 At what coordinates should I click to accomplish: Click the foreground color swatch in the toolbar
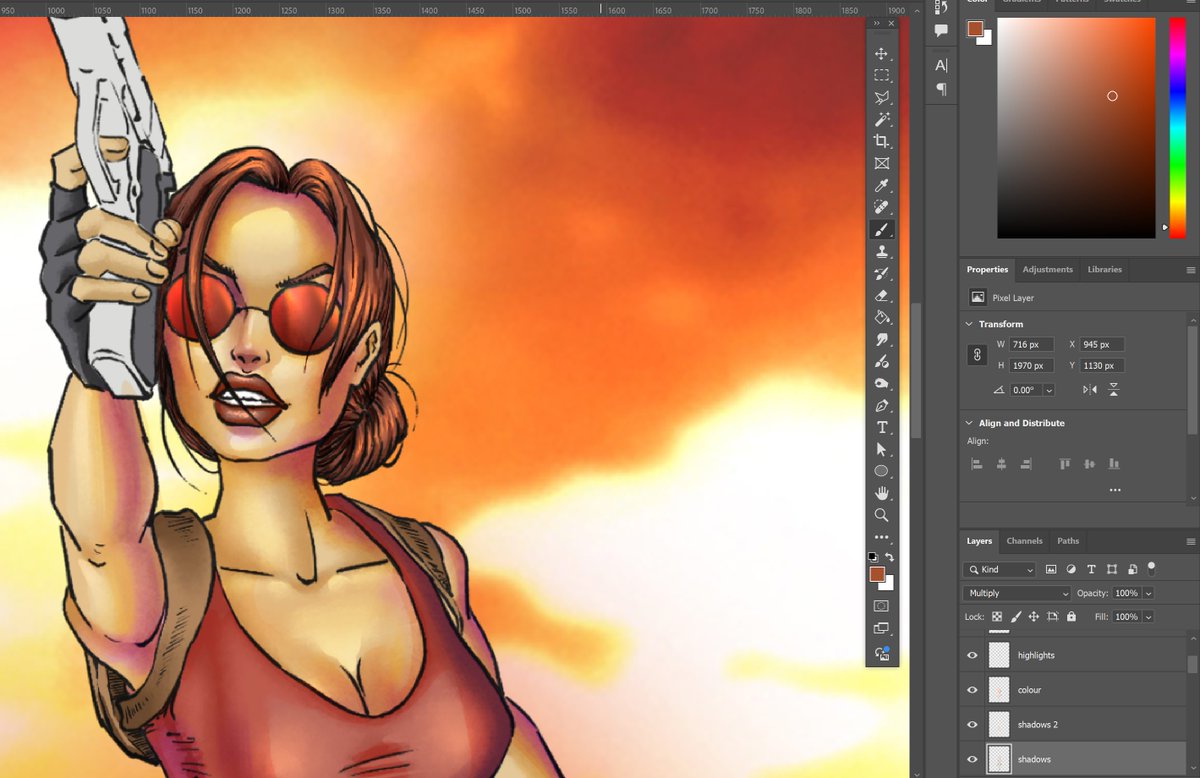tap(877, 574)
